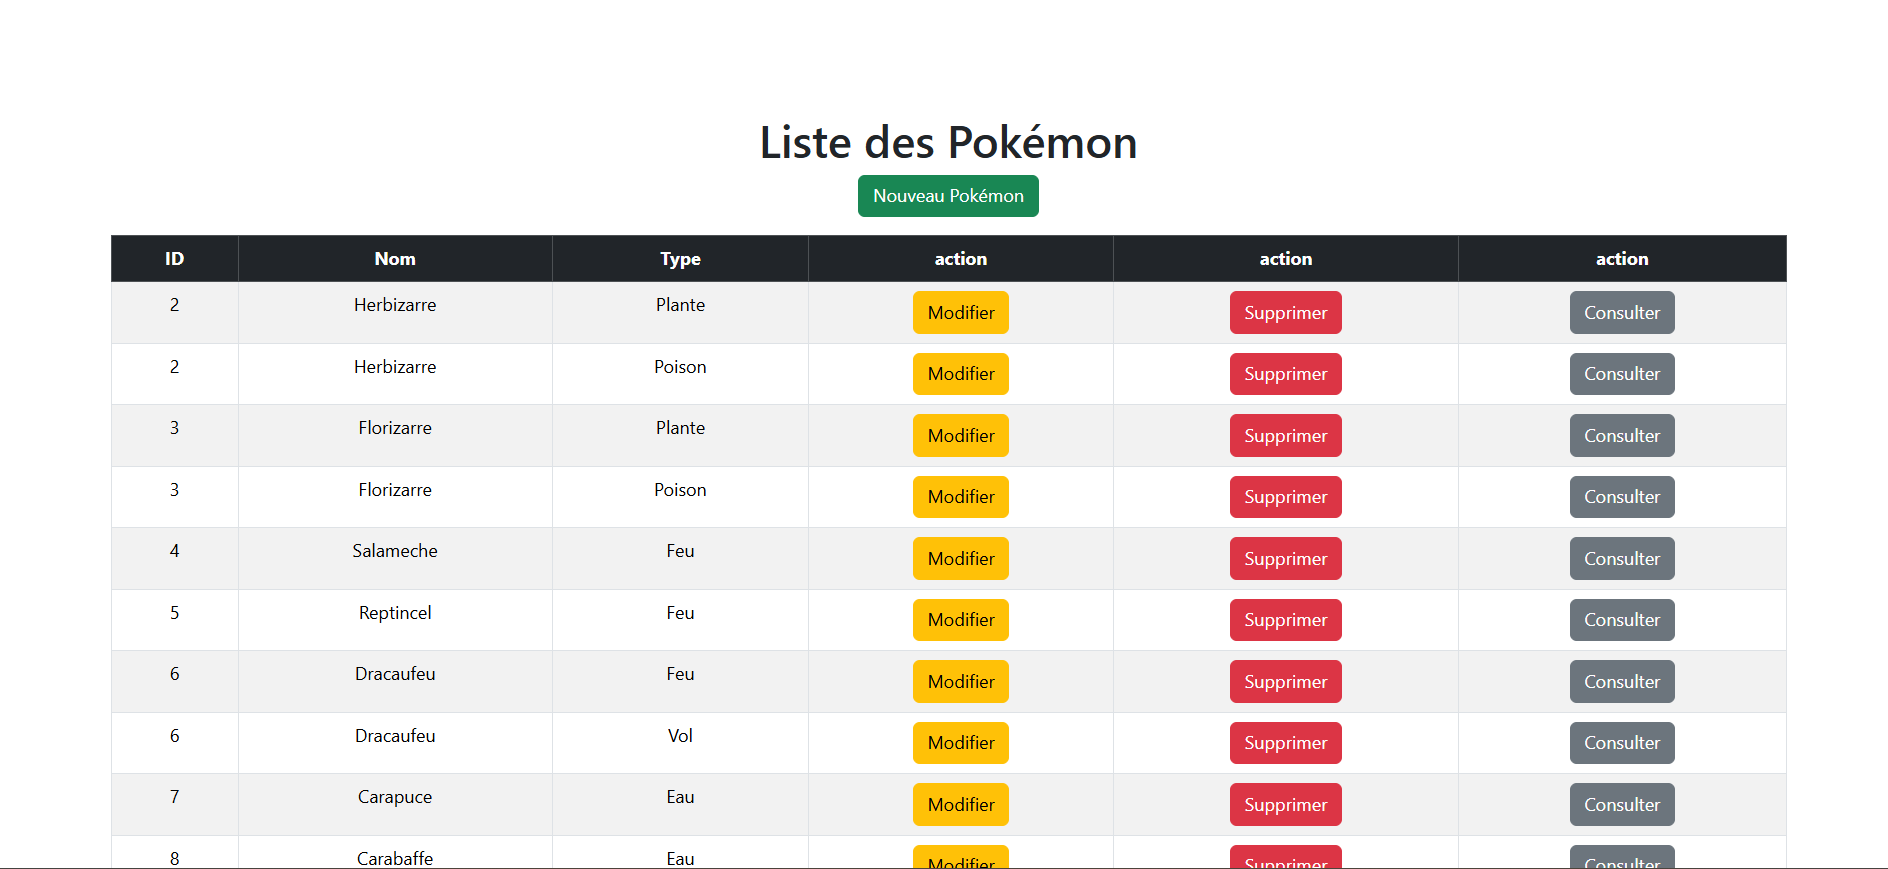Click the Nouveau Pokémon button

coord(947,196)
